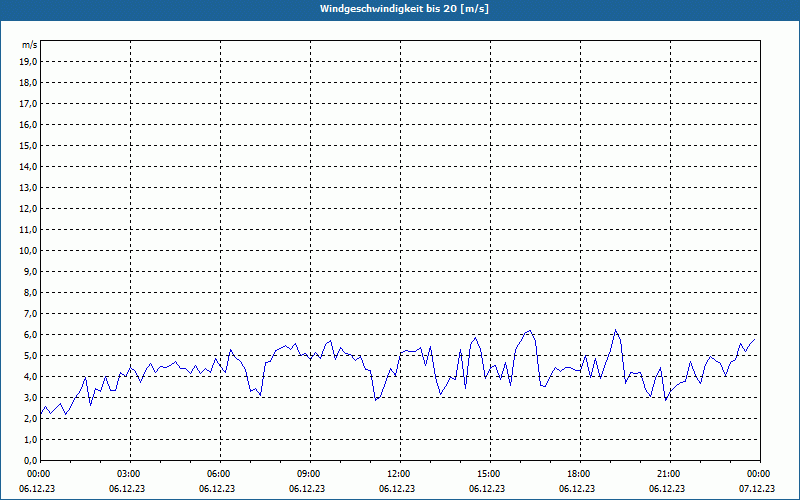800x500 pixels.
Task: Click the 'm/s' unit label
Action: click(29, 45)
